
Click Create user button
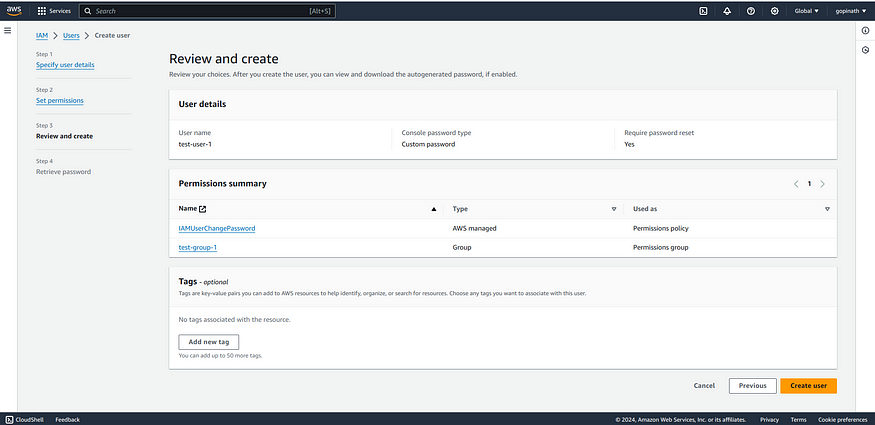click(x=809, y=385)
